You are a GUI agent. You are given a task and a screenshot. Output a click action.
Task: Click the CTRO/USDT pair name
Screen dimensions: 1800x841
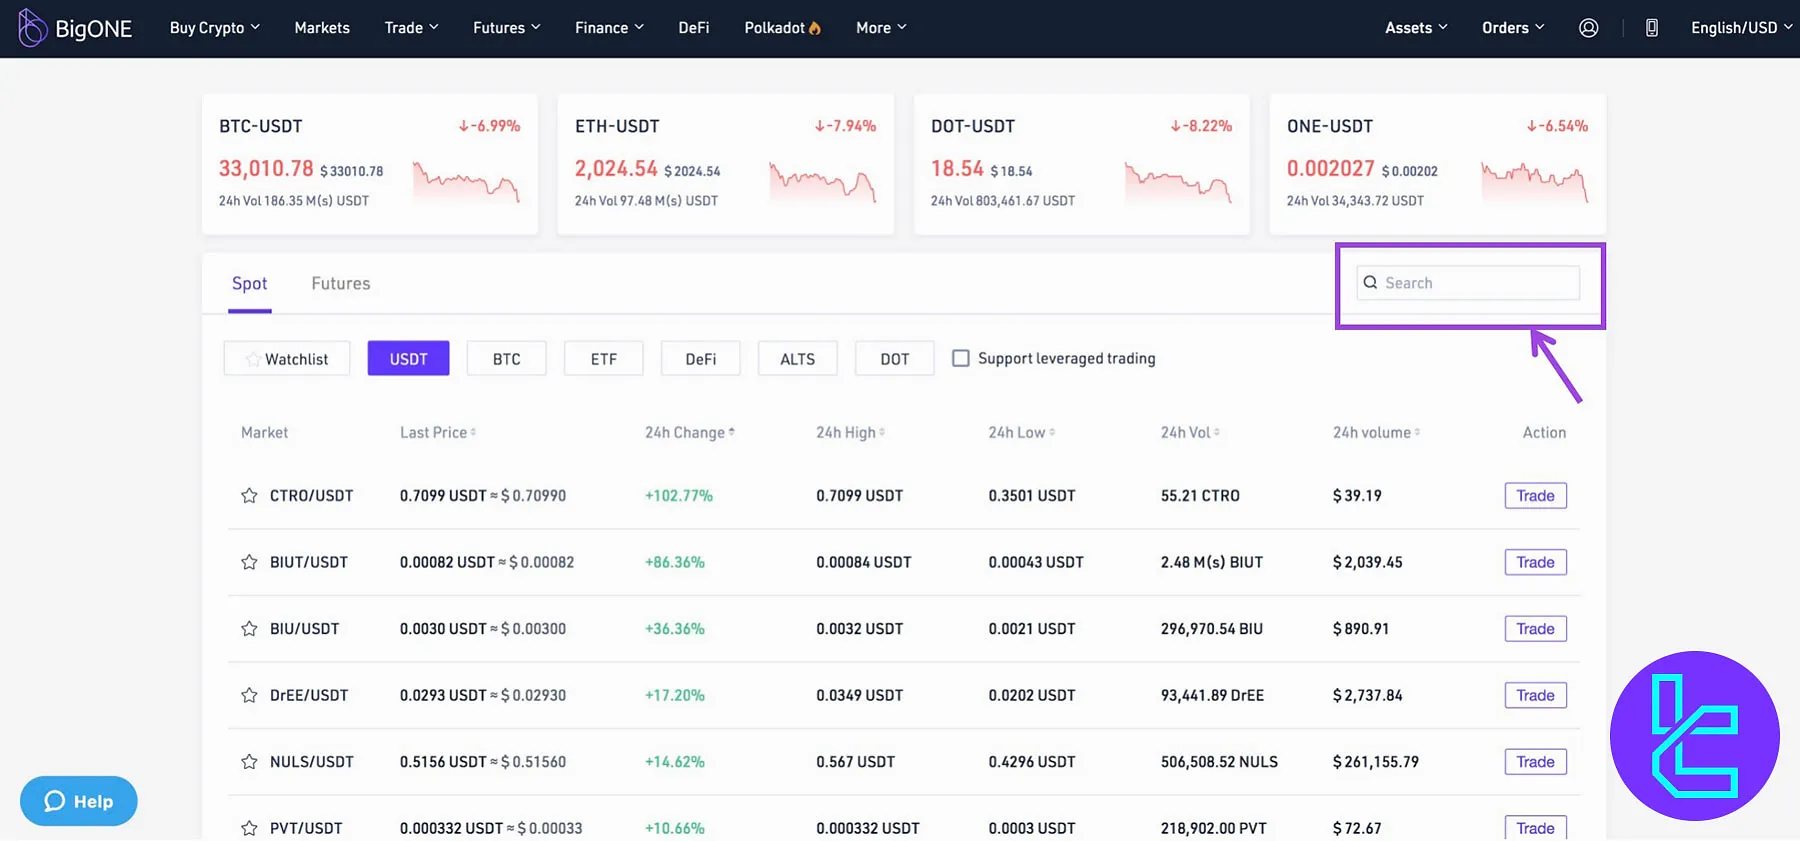point(312,496)
